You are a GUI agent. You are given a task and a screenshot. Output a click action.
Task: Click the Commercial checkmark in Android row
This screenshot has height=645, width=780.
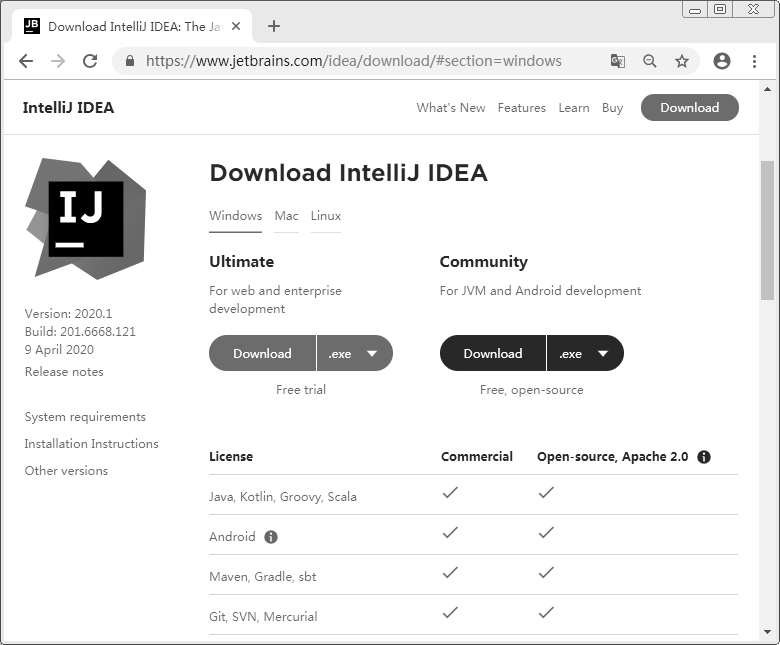coord(450,533)
